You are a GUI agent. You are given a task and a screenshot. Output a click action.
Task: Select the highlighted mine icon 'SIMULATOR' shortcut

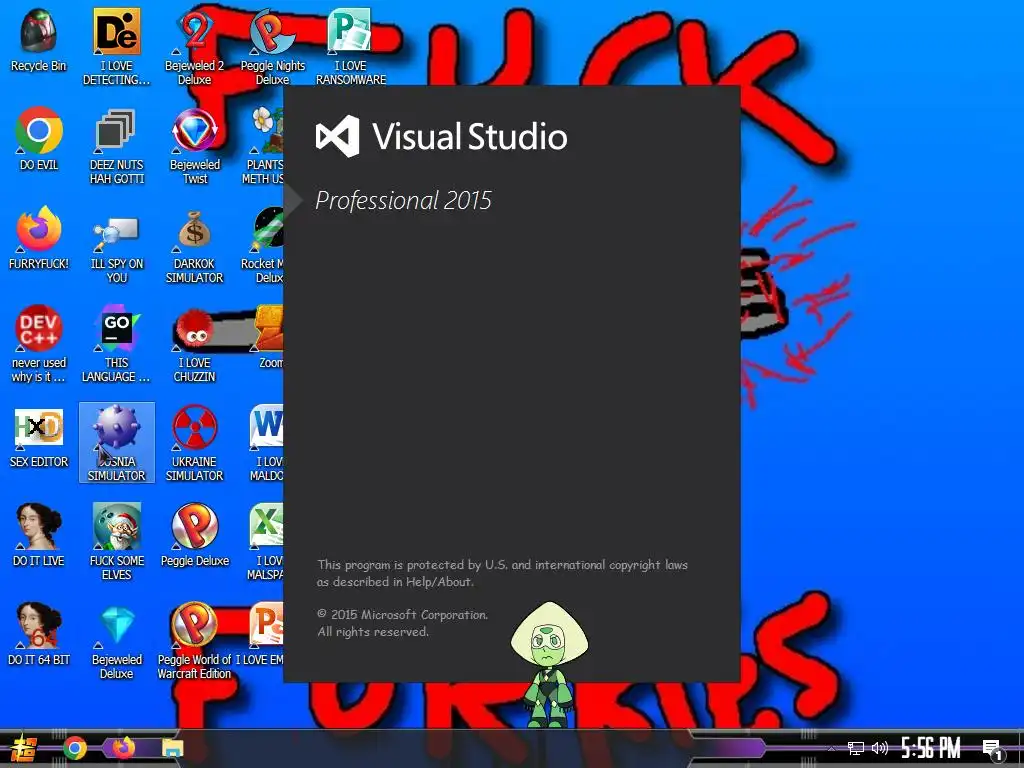coord(116,443)
